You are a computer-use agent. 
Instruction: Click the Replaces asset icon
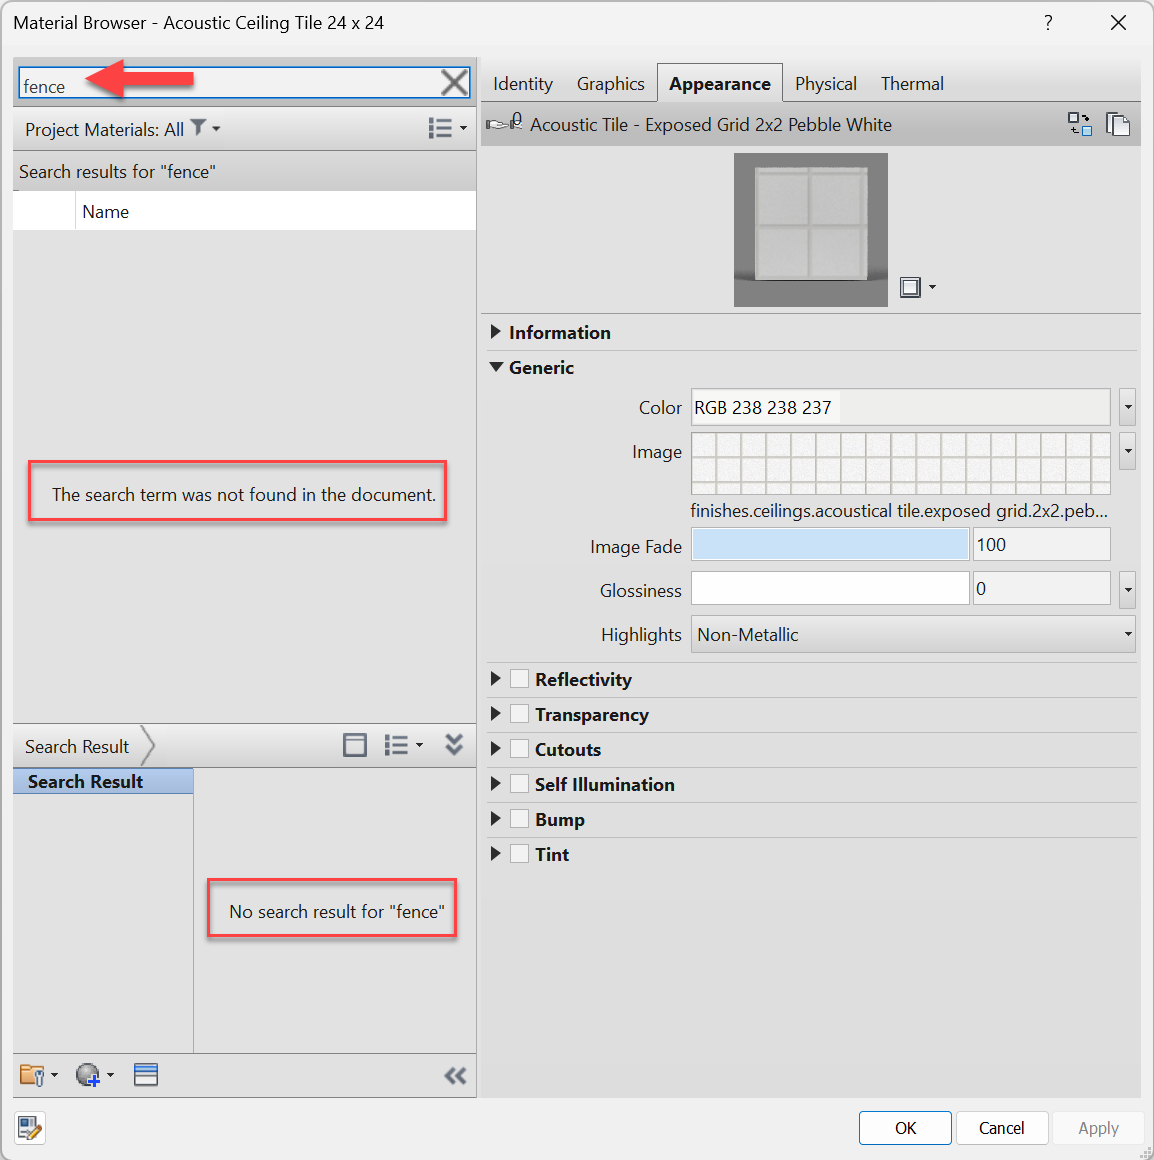pyautogui.click(x=1080, y=124)
